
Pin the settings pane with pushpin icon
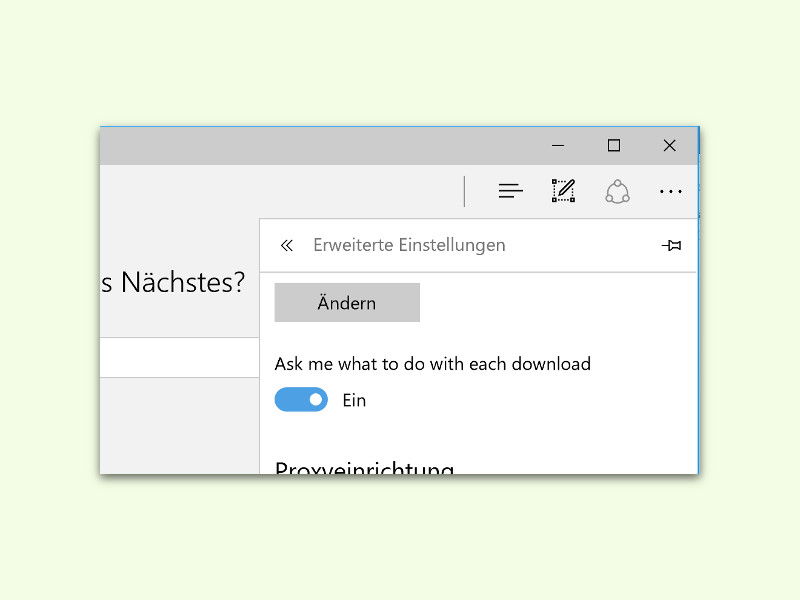(x=671, y=245)
